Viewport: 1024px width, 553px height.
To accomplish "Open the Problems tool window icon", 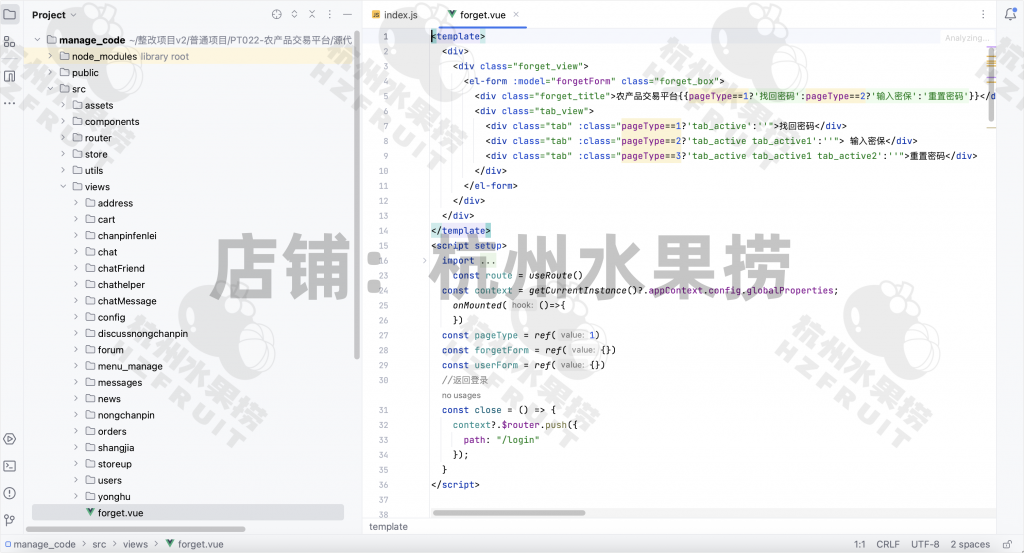I will [x=10, y=493].
